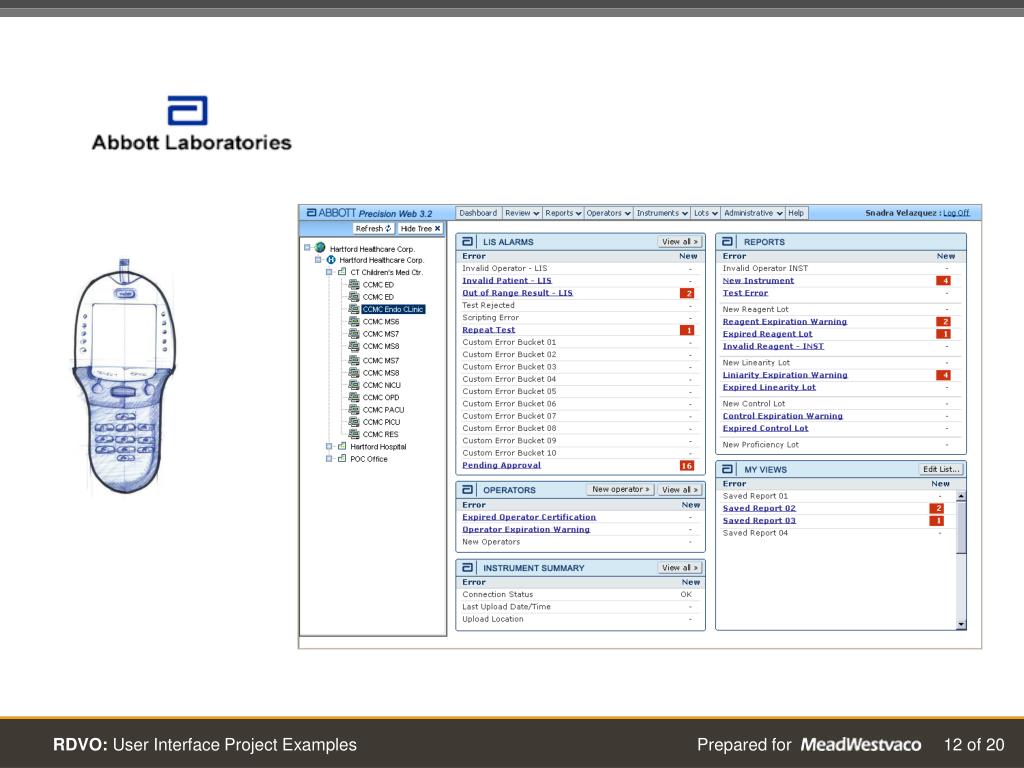This screenshot has height=768, width=1024.
Task: Open the Help menu
Action: coord(796,213)
